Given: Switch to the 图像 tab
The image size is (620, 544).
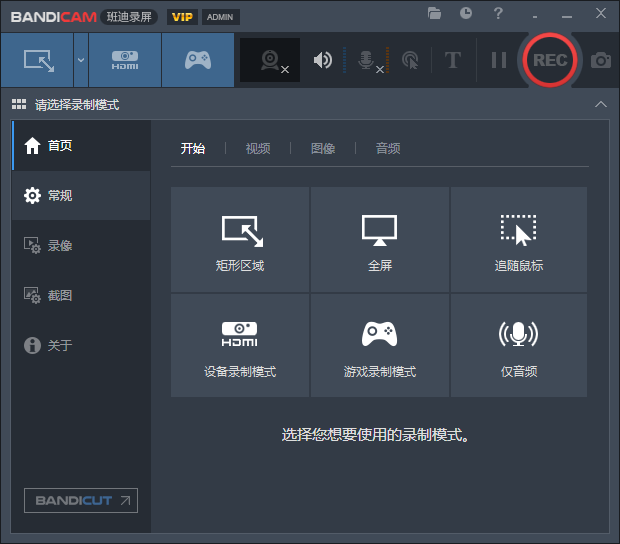Looking at the screenshot, I should click(323, 148).
